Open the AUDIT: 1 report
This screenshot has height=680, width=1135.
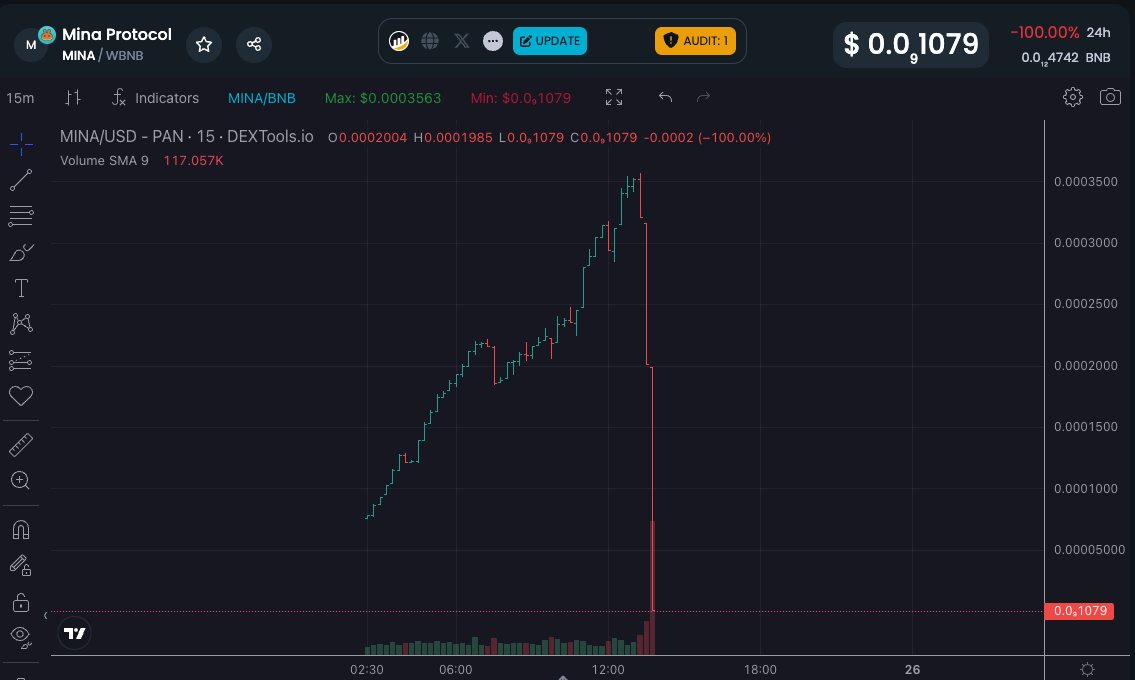695,41
